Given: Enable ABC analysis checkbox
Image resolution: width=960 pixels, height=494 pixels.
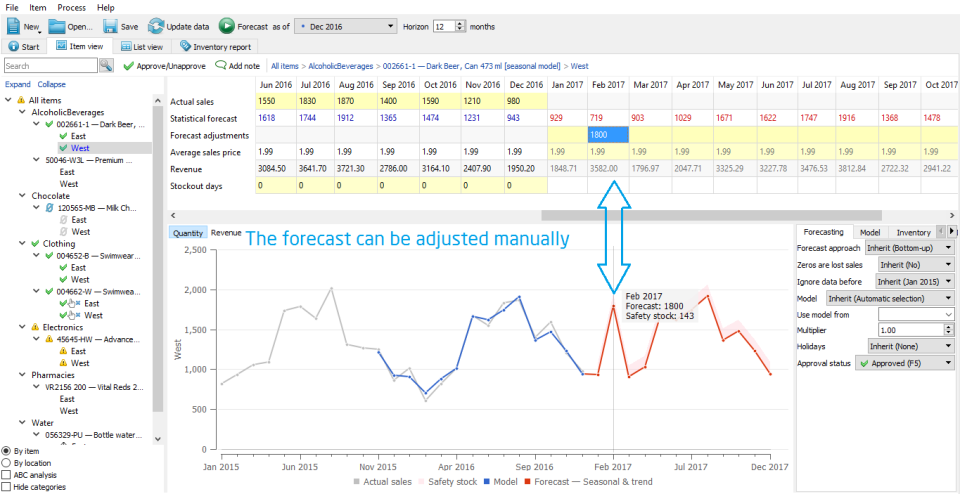Looking at the screenshot, I should tap(6, 475).
